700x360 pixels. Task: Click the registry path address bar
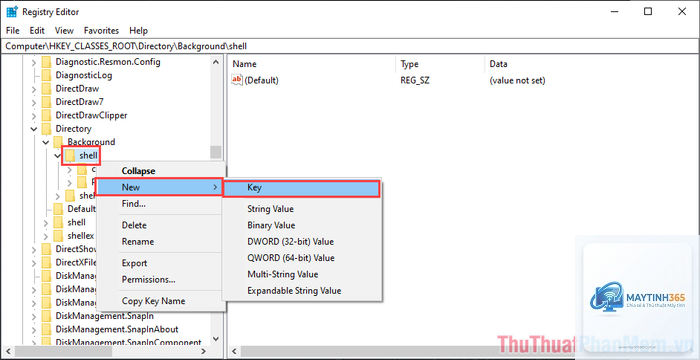350,46
